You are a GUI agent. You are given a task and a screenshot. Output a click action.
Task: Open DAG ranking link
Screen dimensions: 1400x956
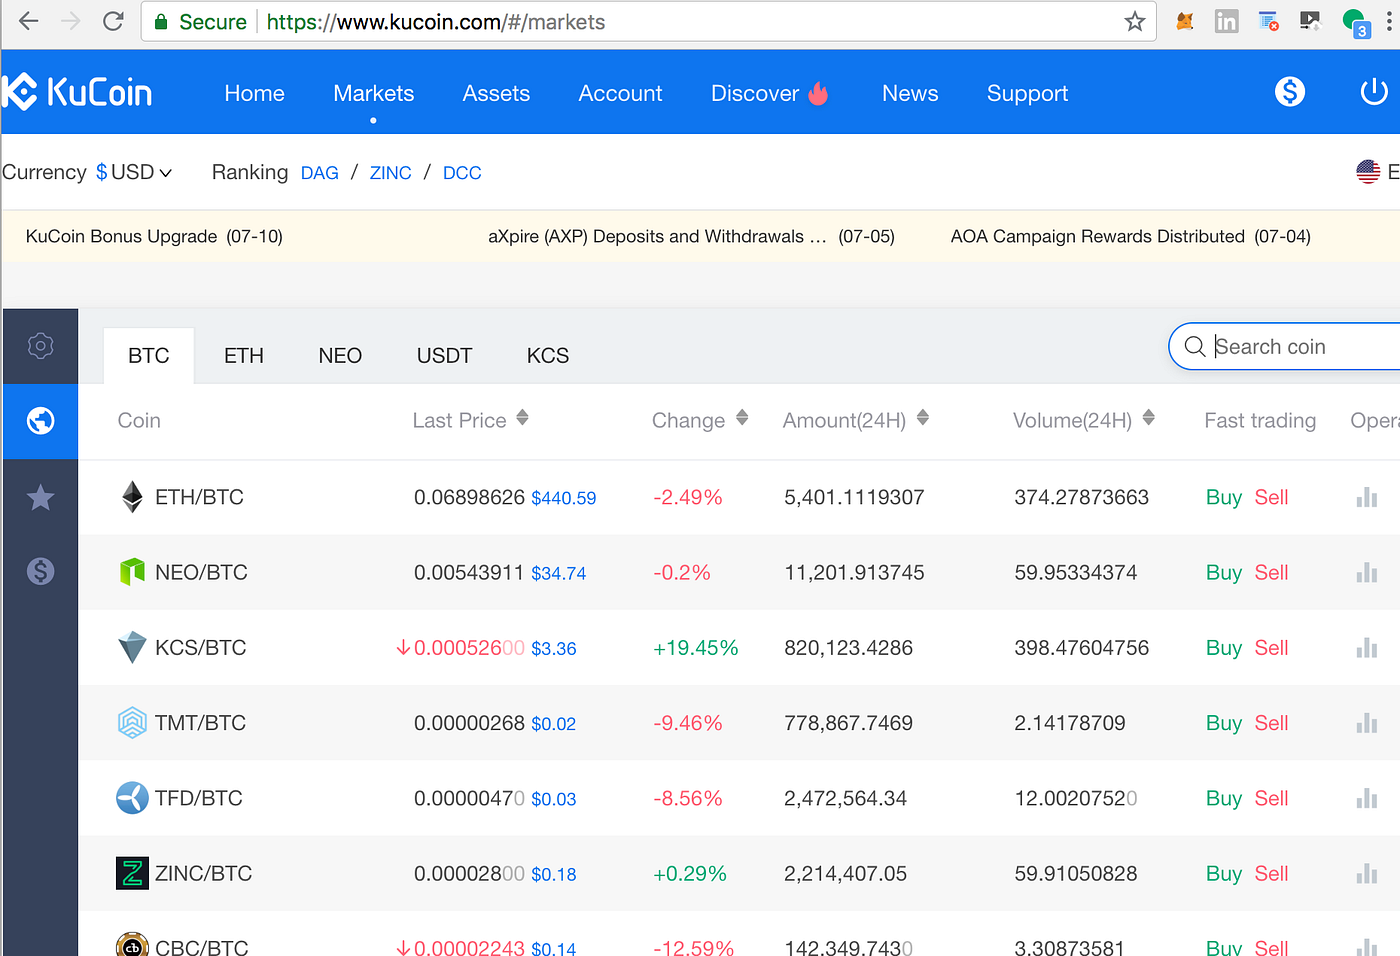319,173
